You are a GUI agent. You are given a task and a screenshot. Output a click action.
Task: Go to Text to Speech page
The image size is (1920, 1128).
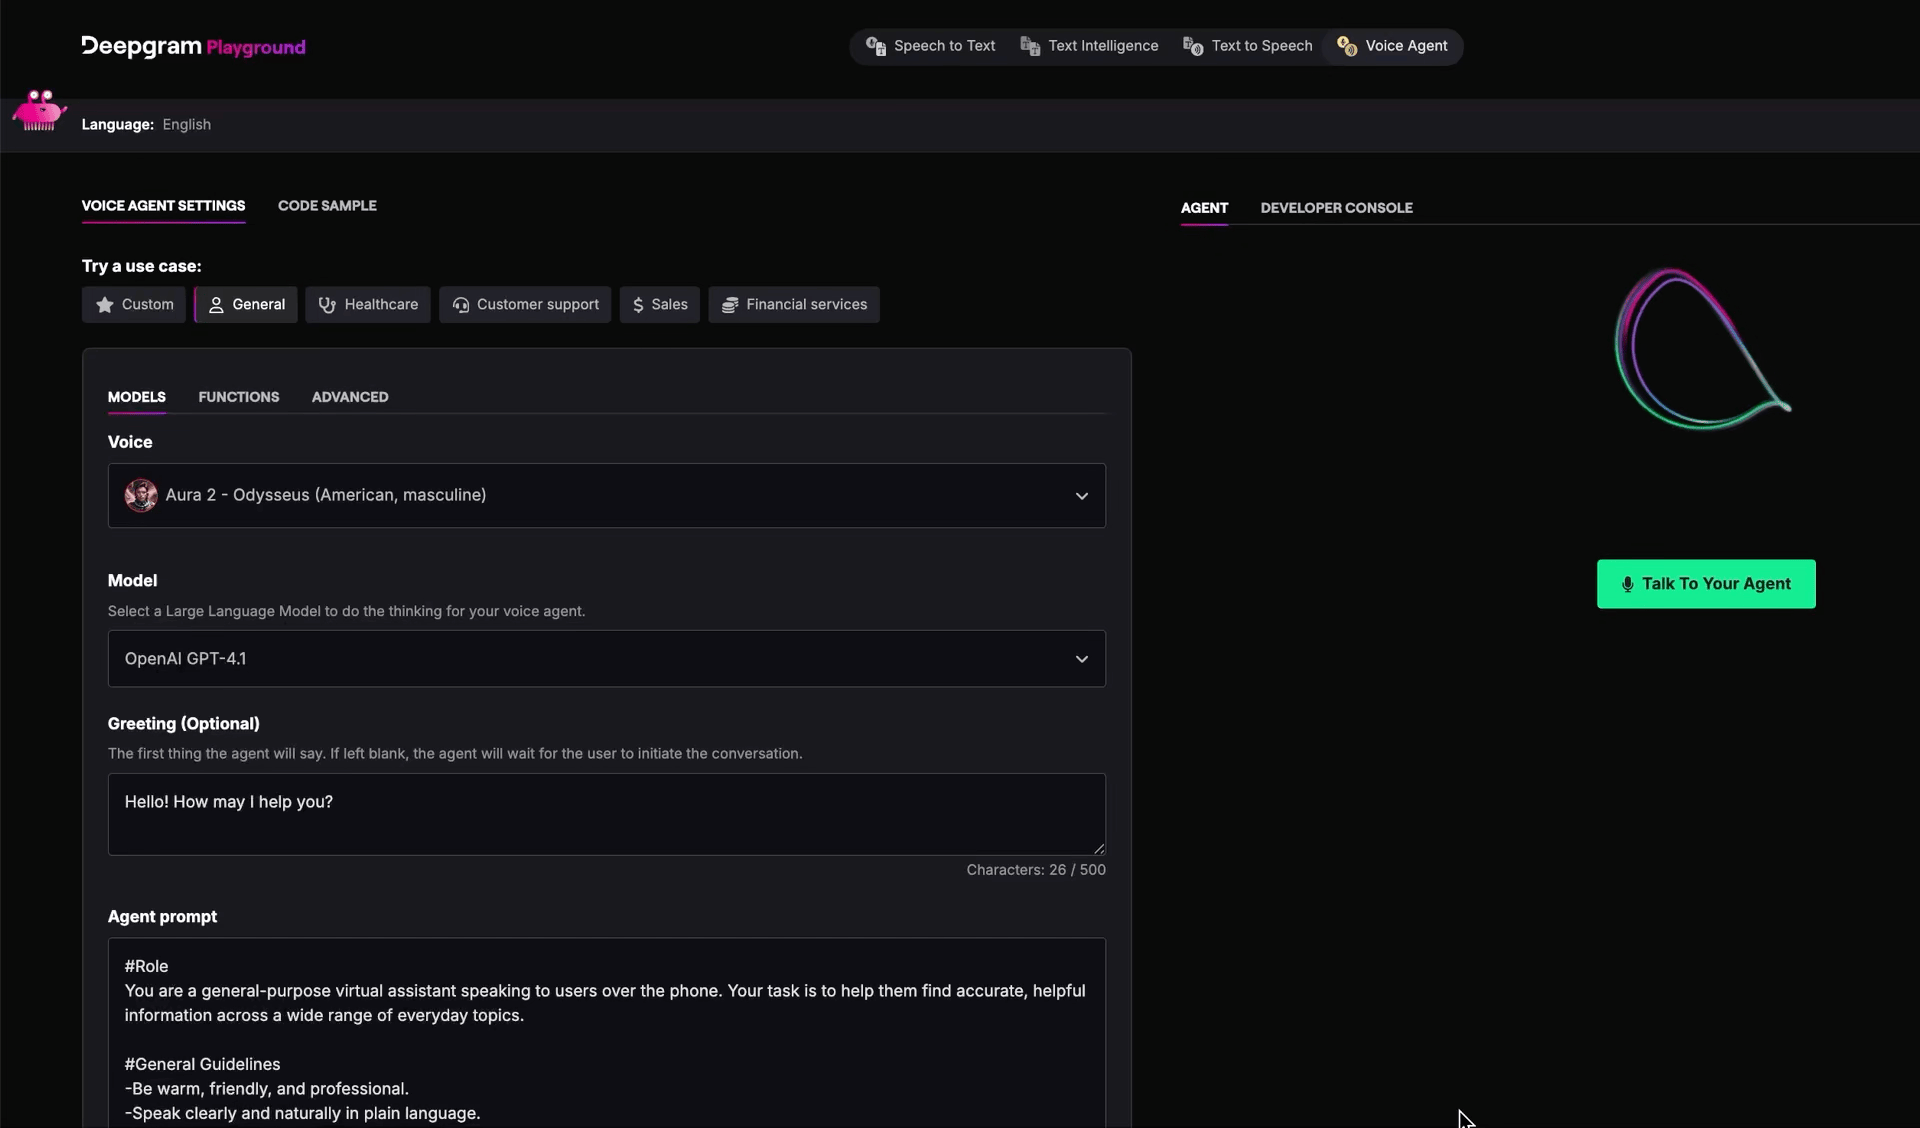click(x=1248, y=46)
